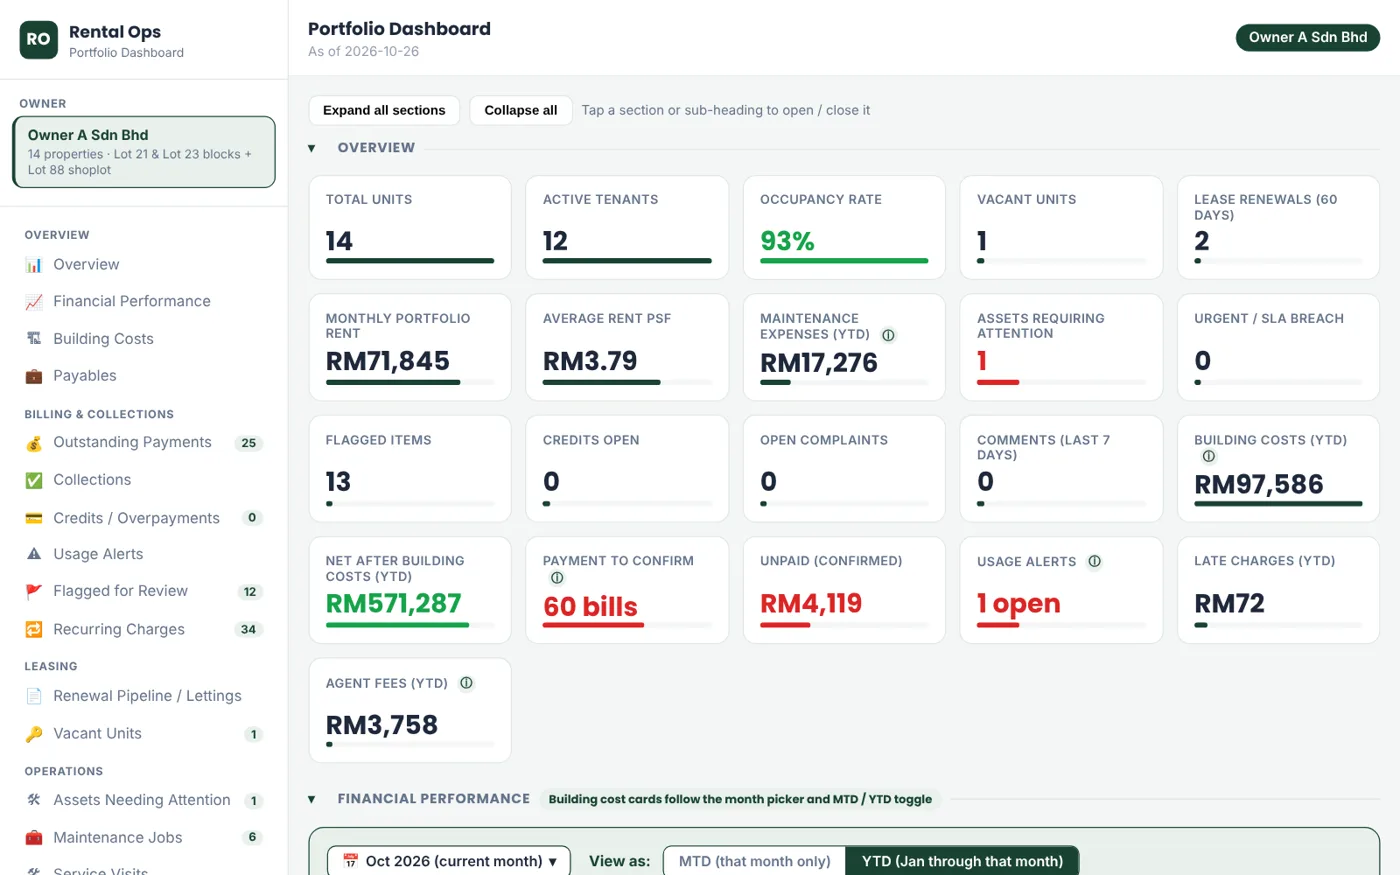Image resolution: width=1400 pixels, height=875 pixels.
Task: Click the Vacant Units key icon
Action: (34, 734)
